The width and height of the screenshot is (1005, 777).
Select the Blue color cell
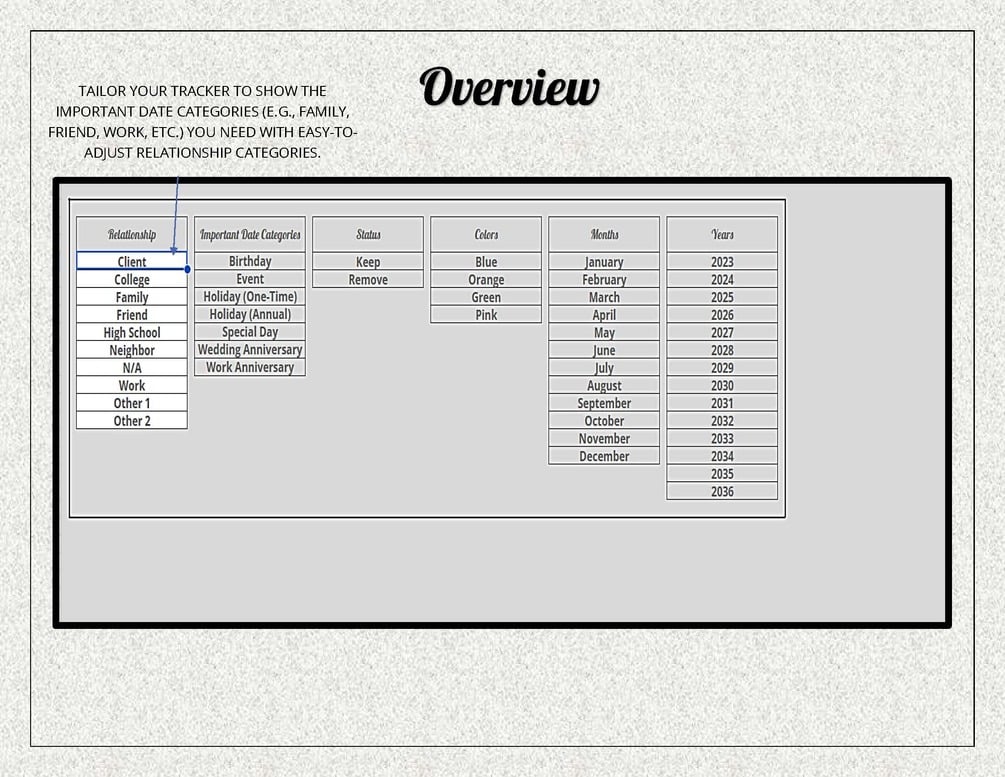coord(486,261)
